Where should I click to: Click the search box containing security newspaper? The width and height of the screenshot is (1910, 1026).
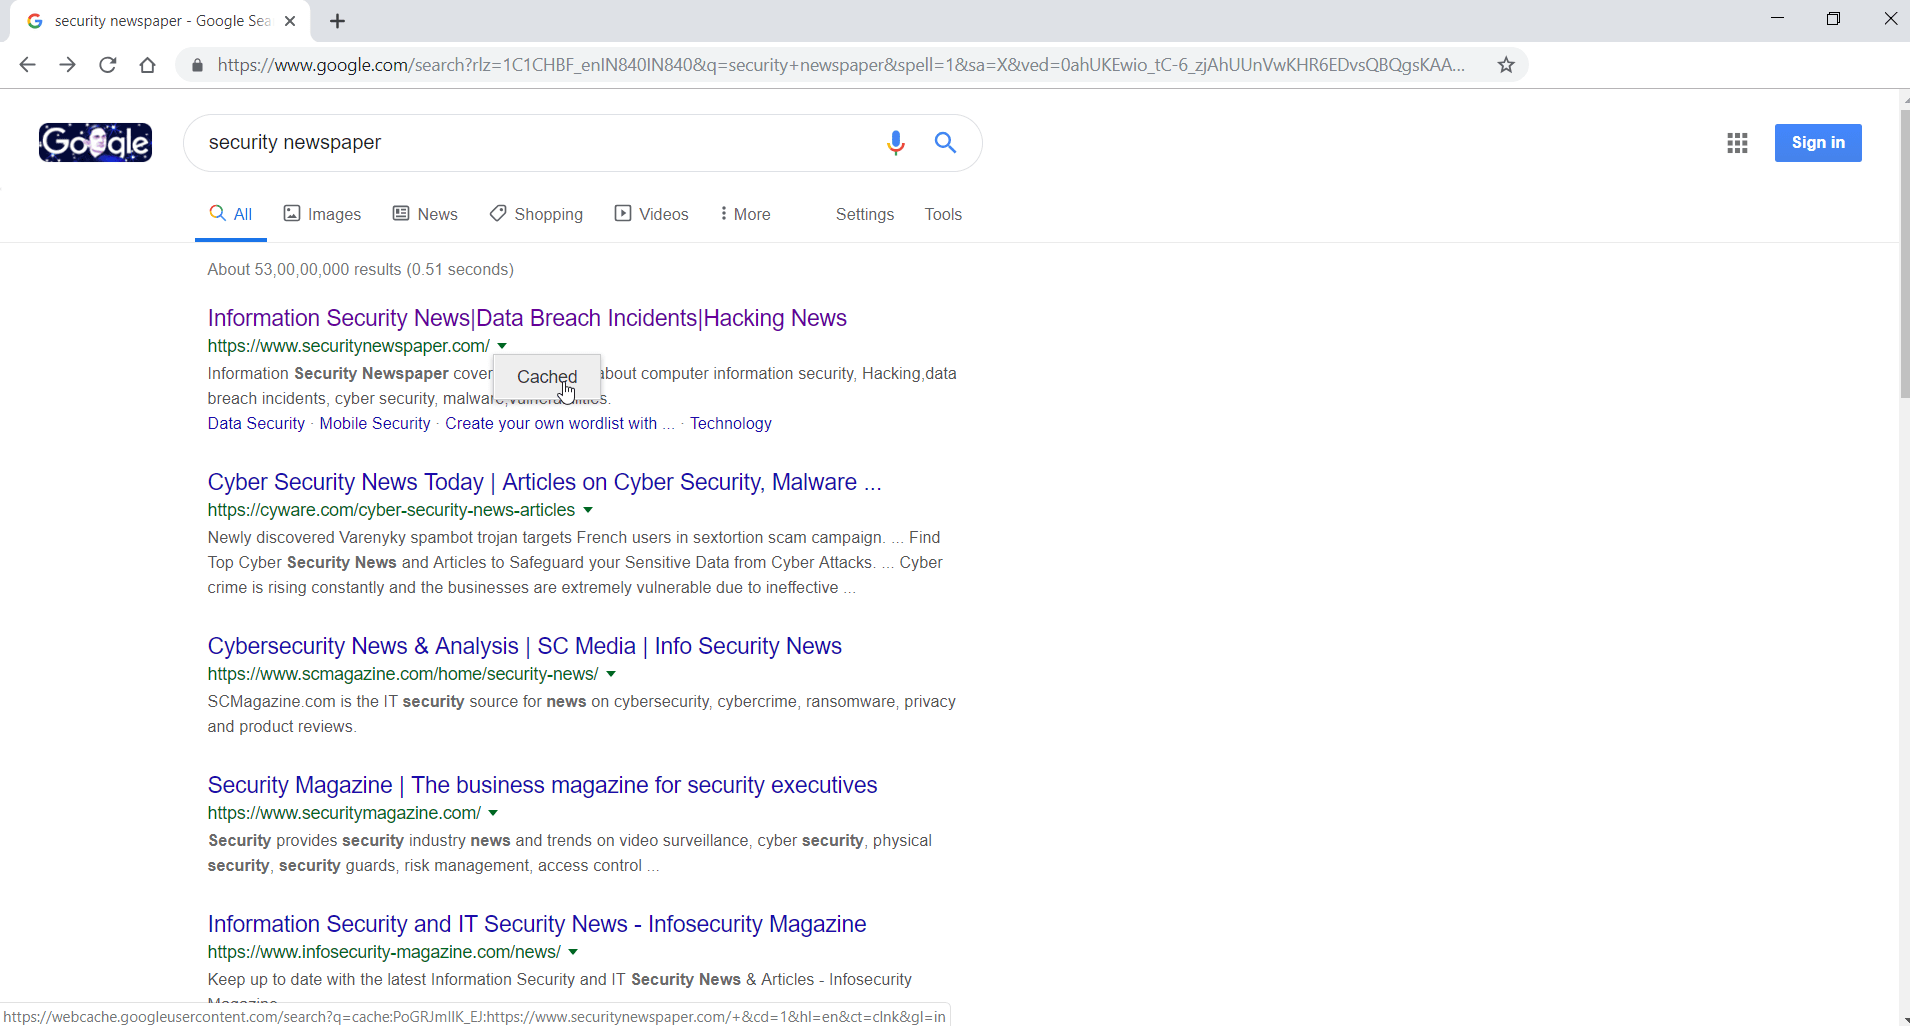pos(540,143)
